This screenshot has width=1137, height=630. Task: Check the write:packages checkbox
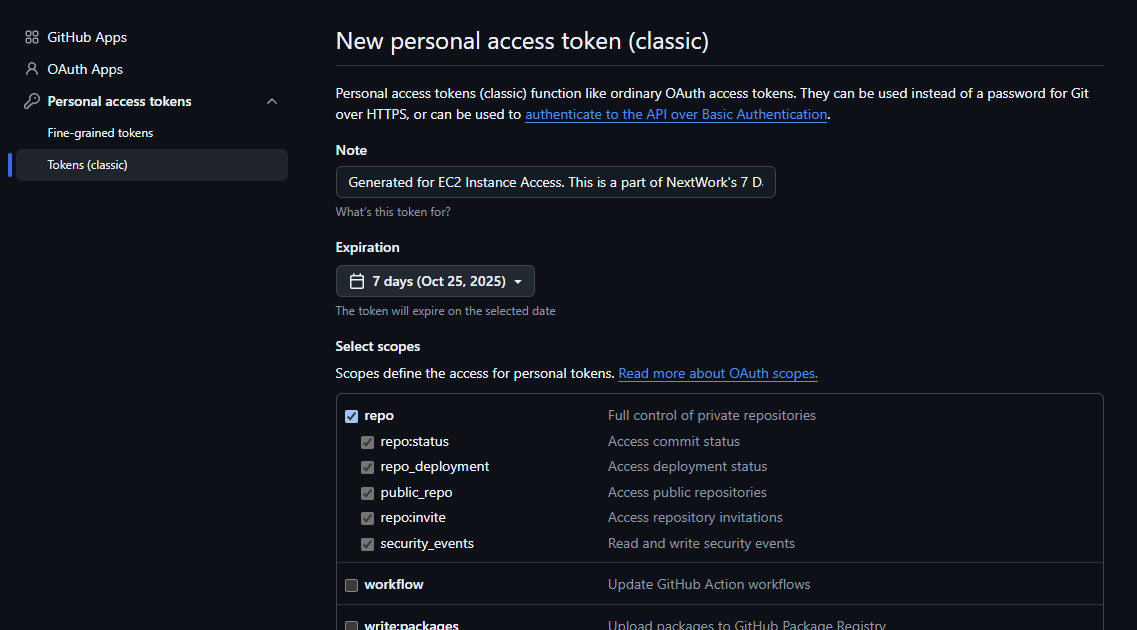[x=351, y=625]
